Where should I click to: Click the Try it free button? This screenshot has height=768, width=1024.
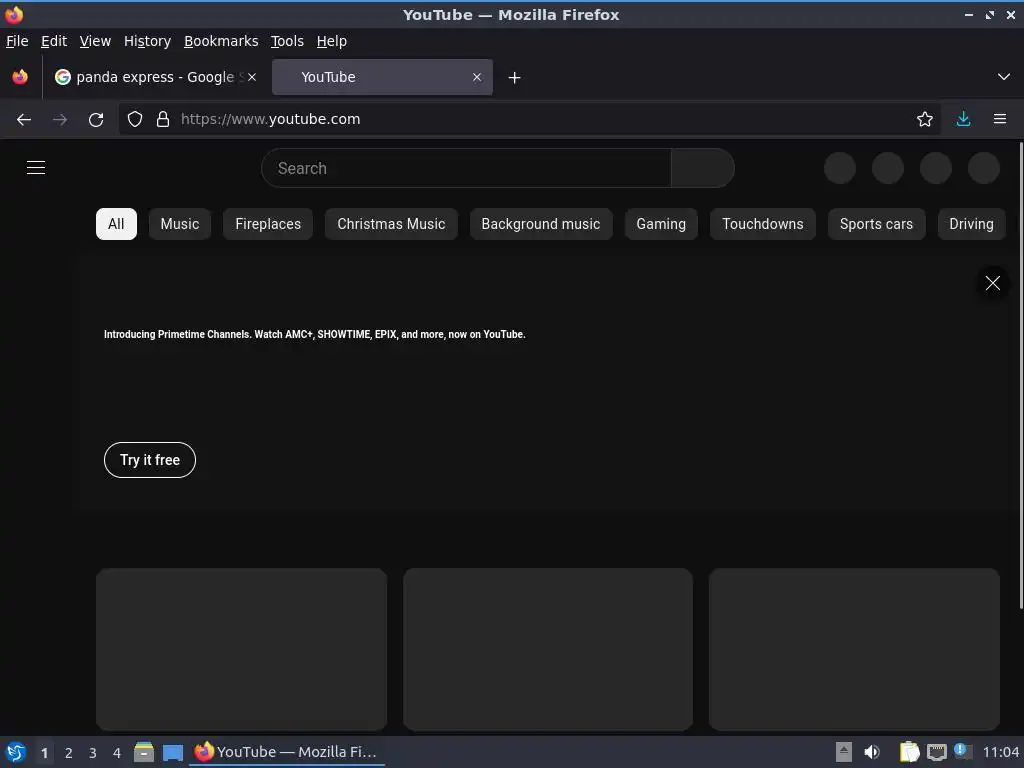(x=150, y=460)
